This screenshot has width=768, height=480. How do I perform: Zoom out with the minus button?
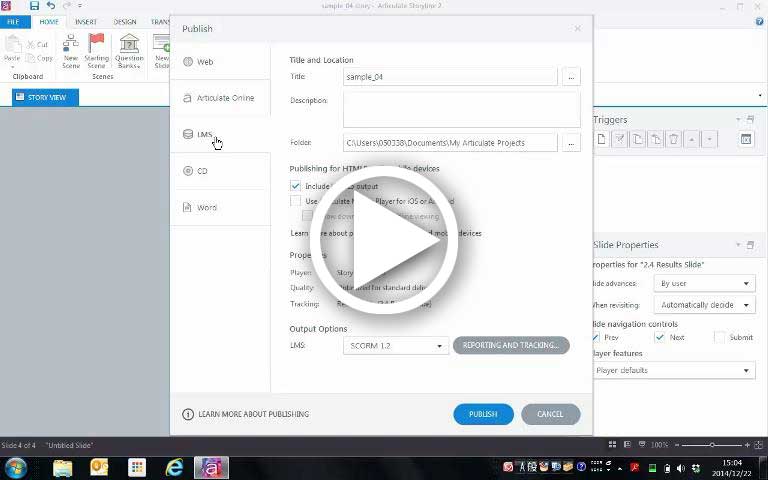click(677, 445)
